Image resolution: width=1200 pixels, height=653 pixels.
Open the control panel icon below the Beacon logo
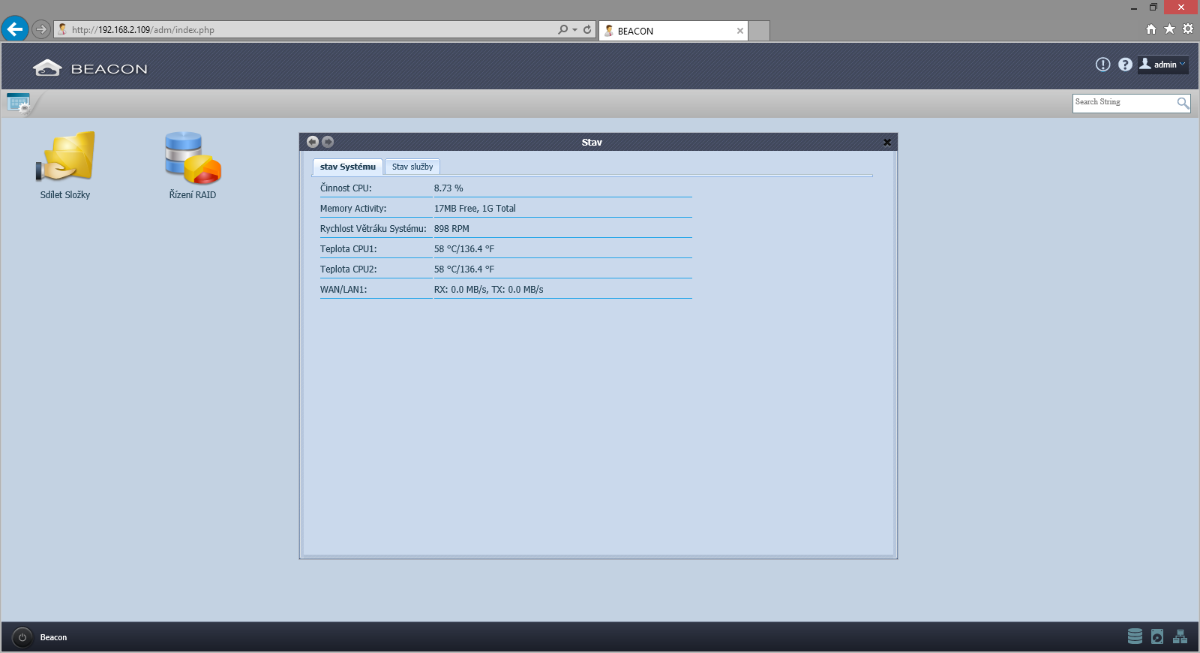coord(18,102)
